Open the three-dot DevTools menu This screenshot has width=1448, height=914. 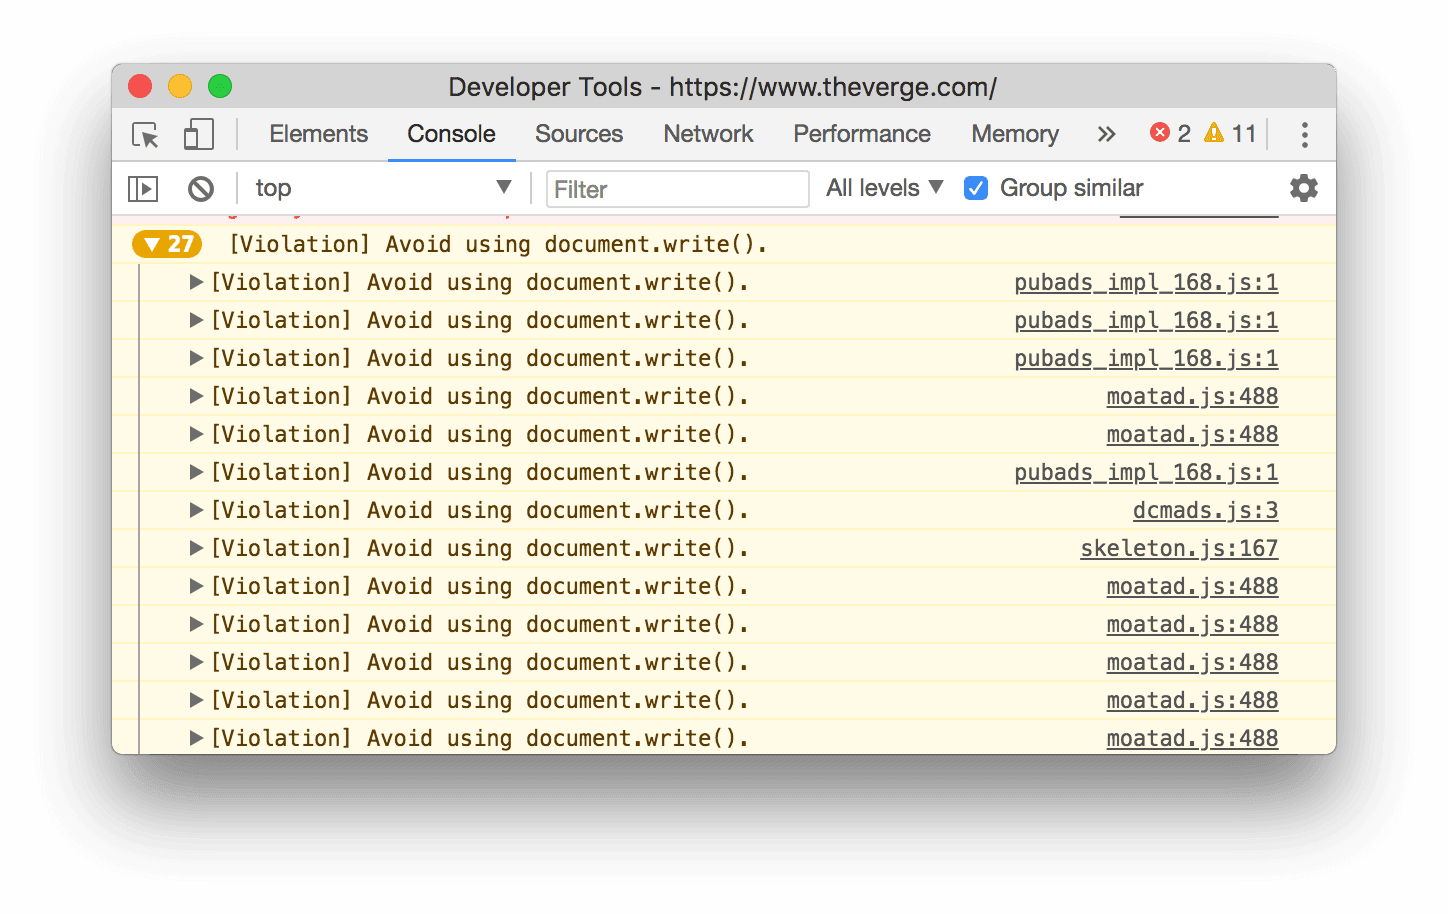1304,135
